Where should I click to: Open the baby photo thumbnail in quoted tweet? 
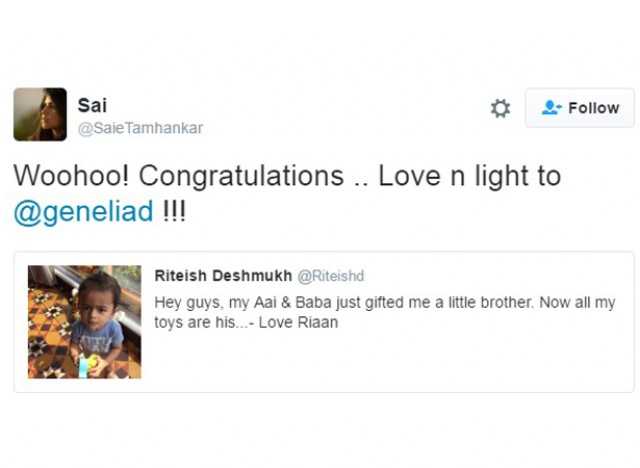click(84, 322)
